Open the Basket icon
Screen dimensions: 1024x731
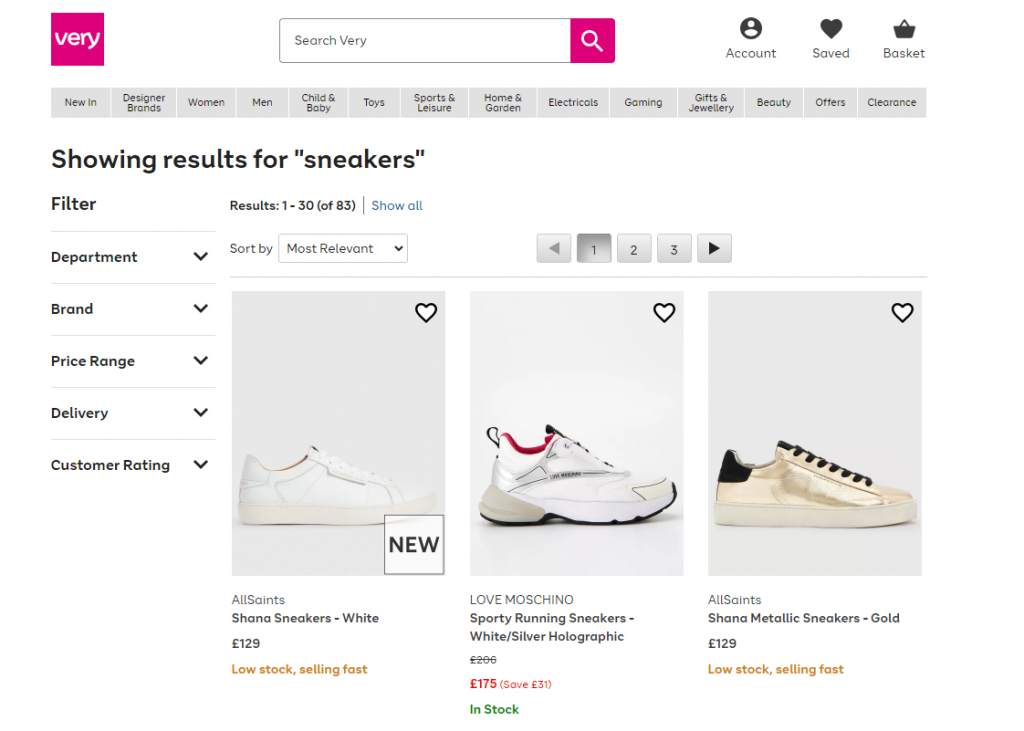(x=903, y=39)
